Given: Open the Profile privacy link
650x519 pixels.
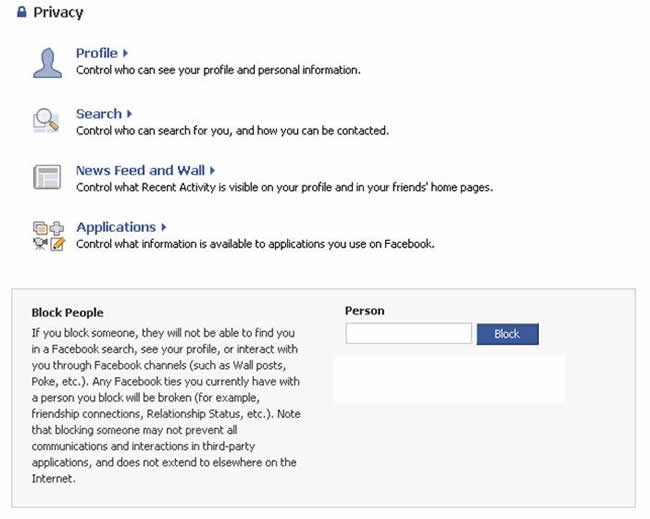Looking at the screenshot, I should coord(97,53).
